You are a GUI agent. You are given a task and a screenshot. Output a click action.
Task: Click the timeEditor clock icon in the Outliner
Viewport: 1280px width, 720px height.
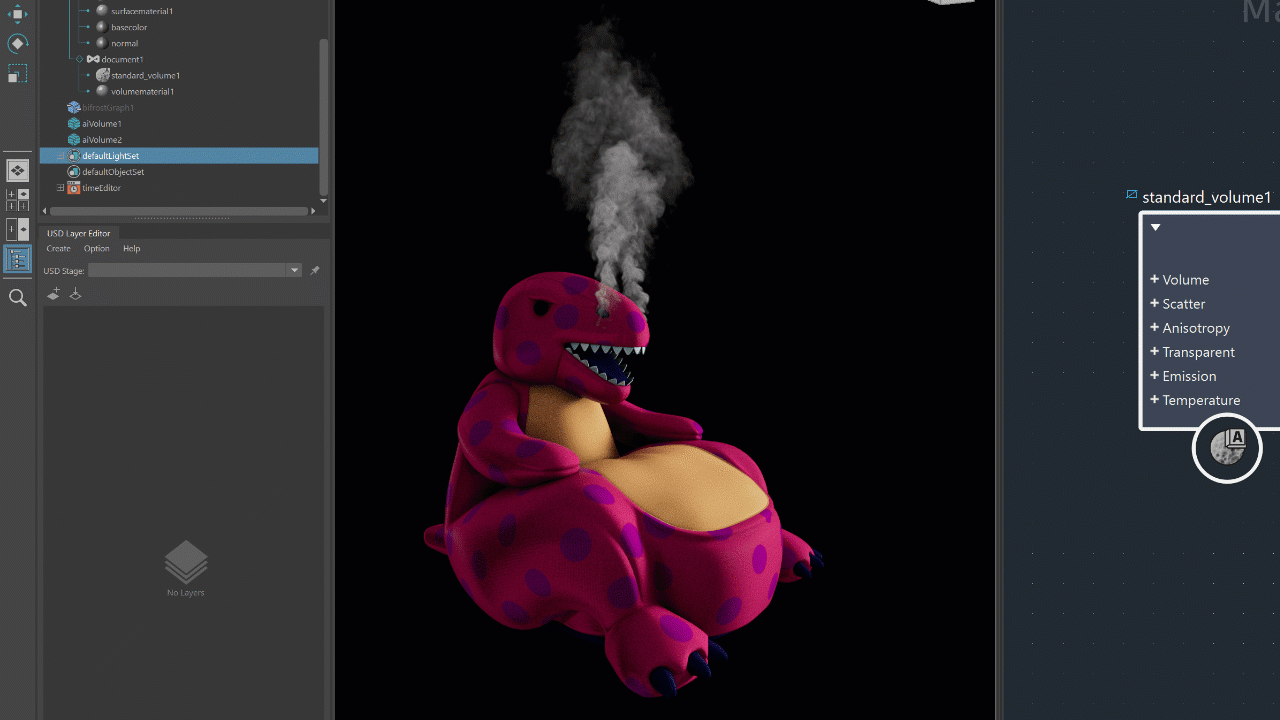point(73,187)
